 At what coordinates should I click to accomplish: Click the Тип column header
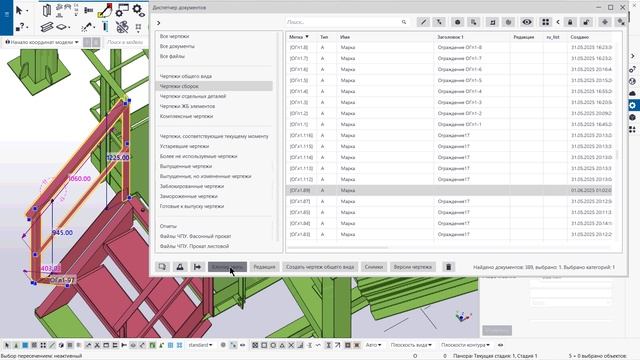click(x=324, y=37)
